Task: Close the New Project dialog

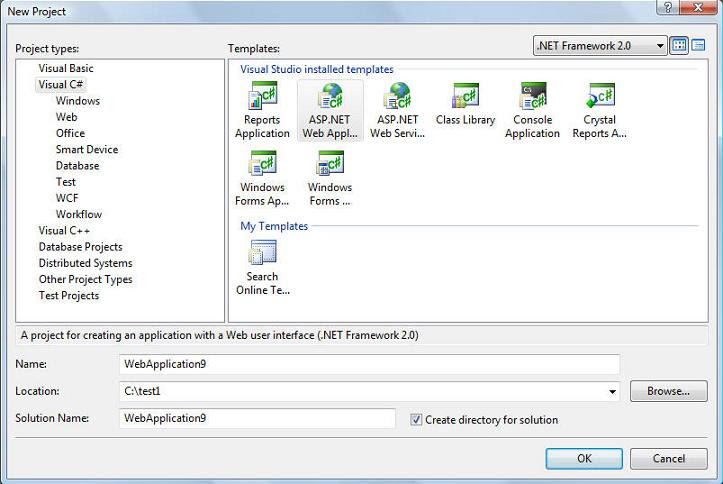Action: tap(698, 7)
